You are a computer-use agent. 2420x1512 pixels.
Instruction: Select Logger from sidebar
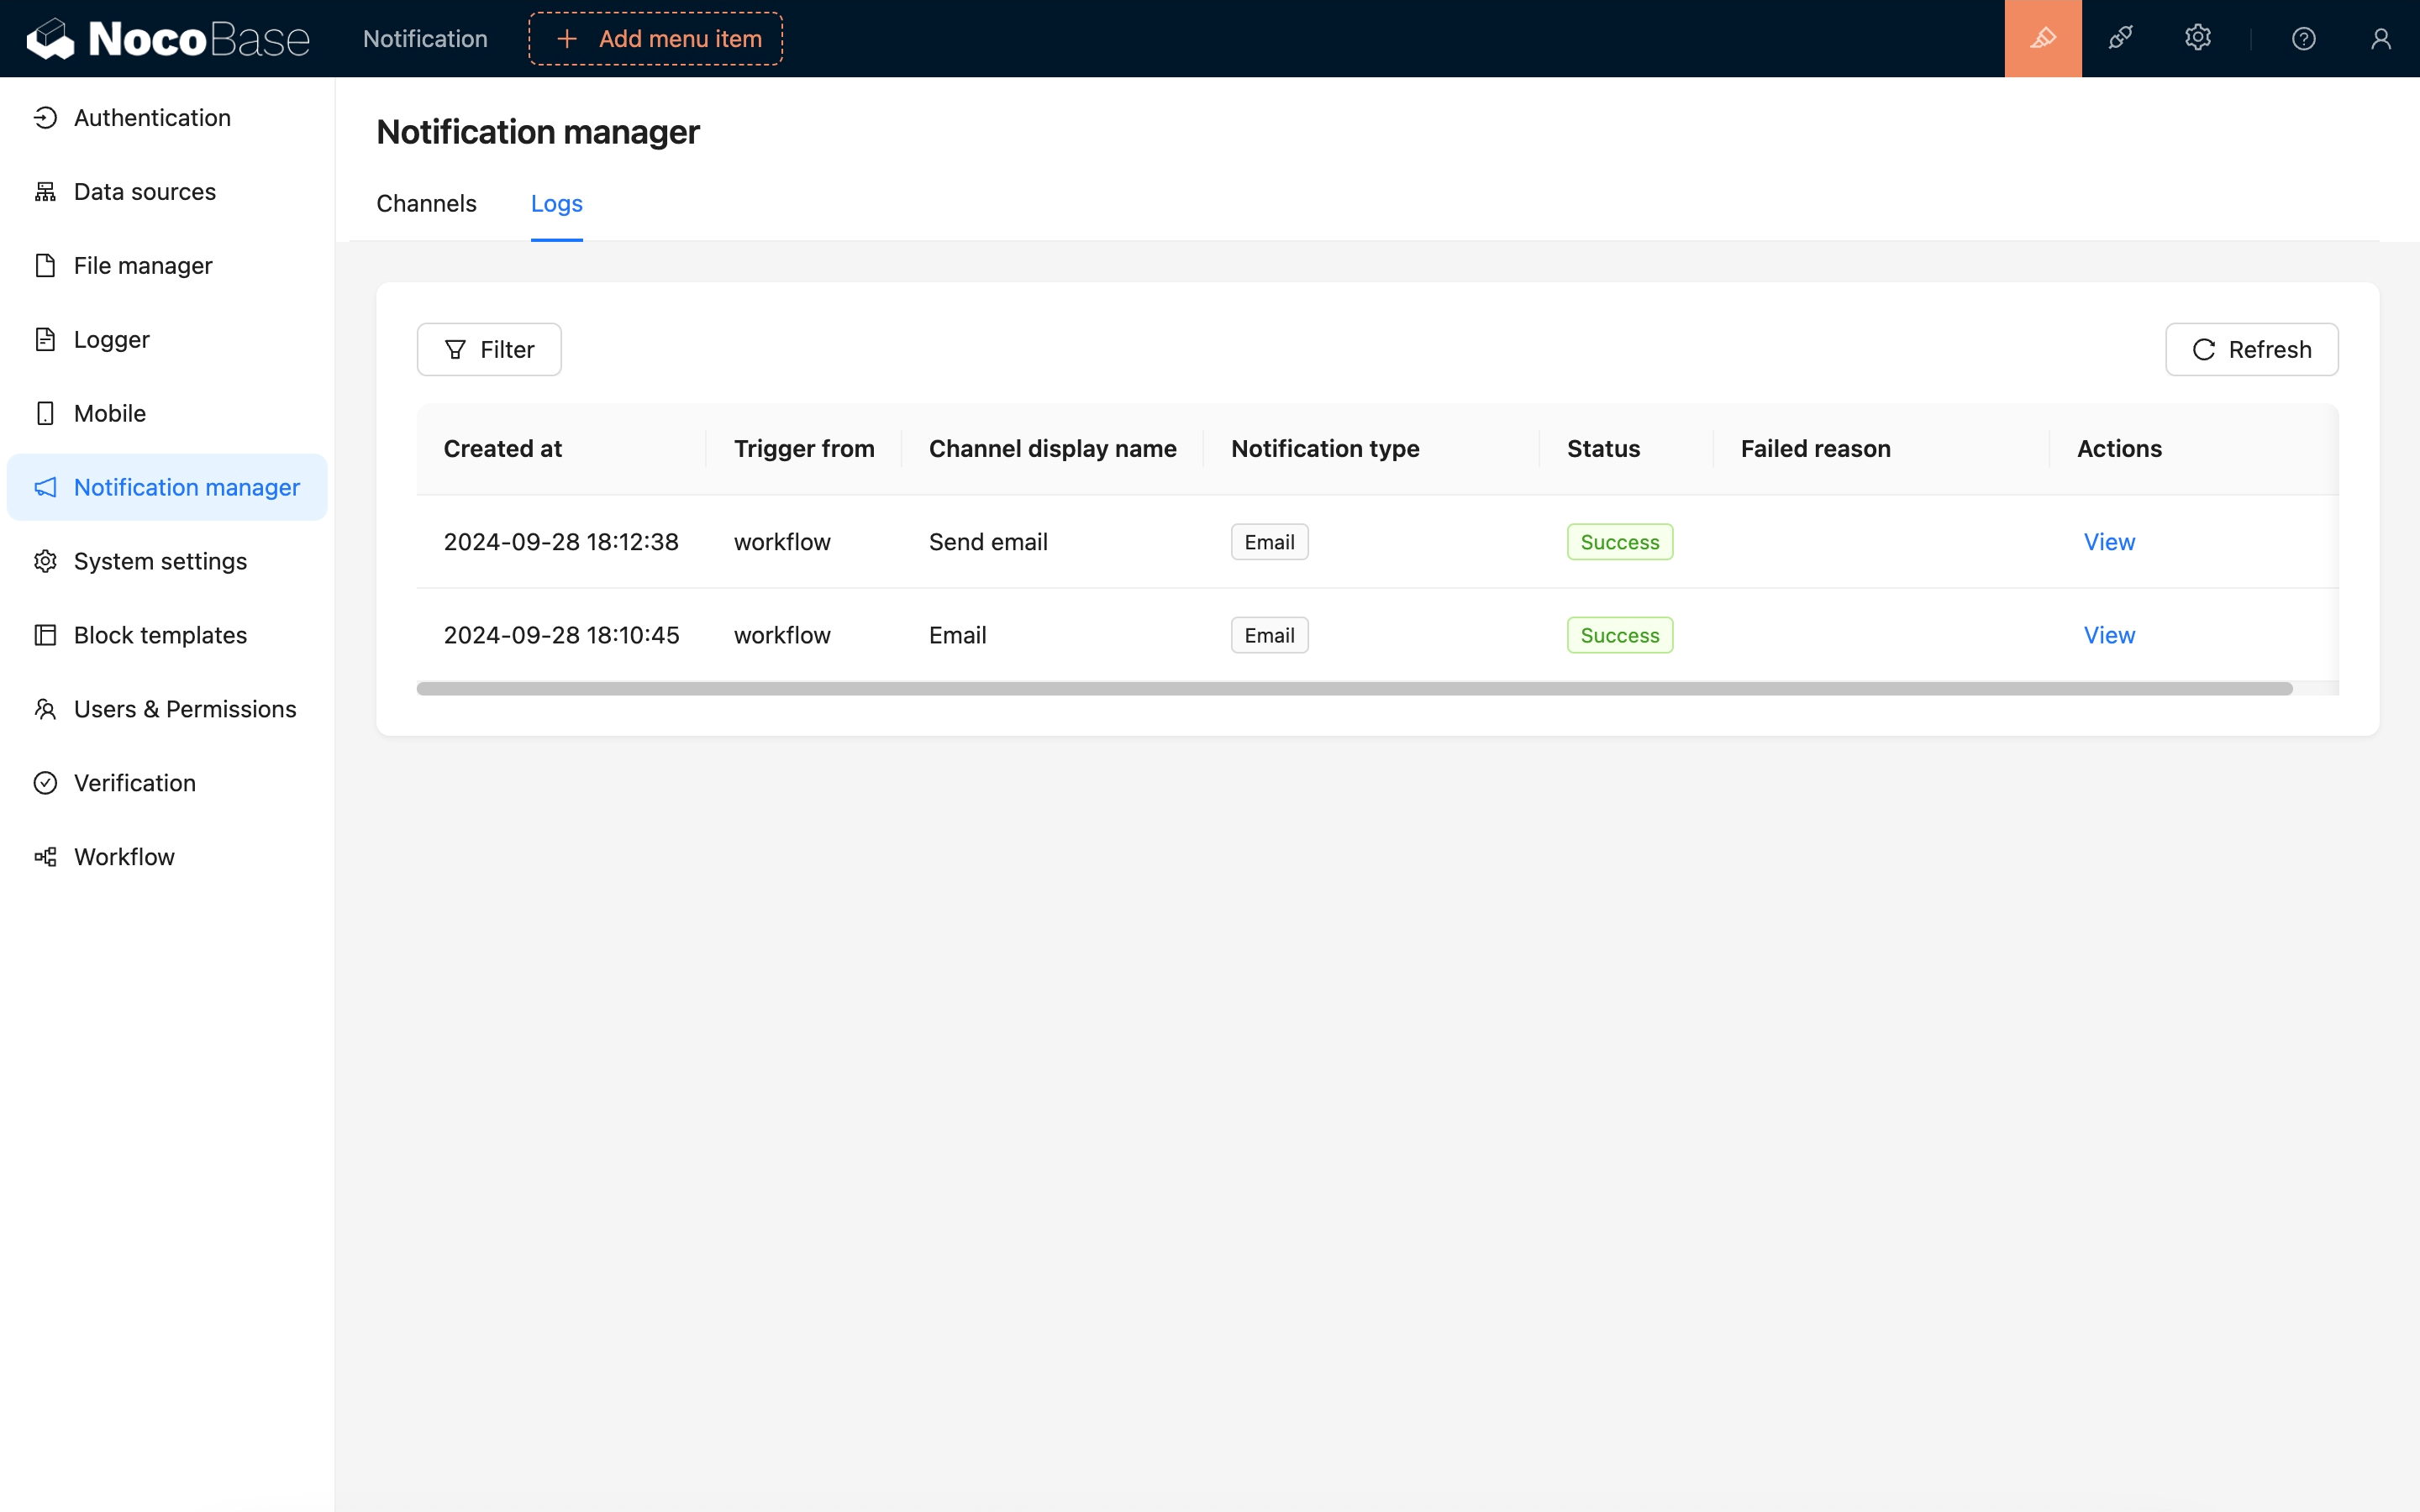pos(111,340)
